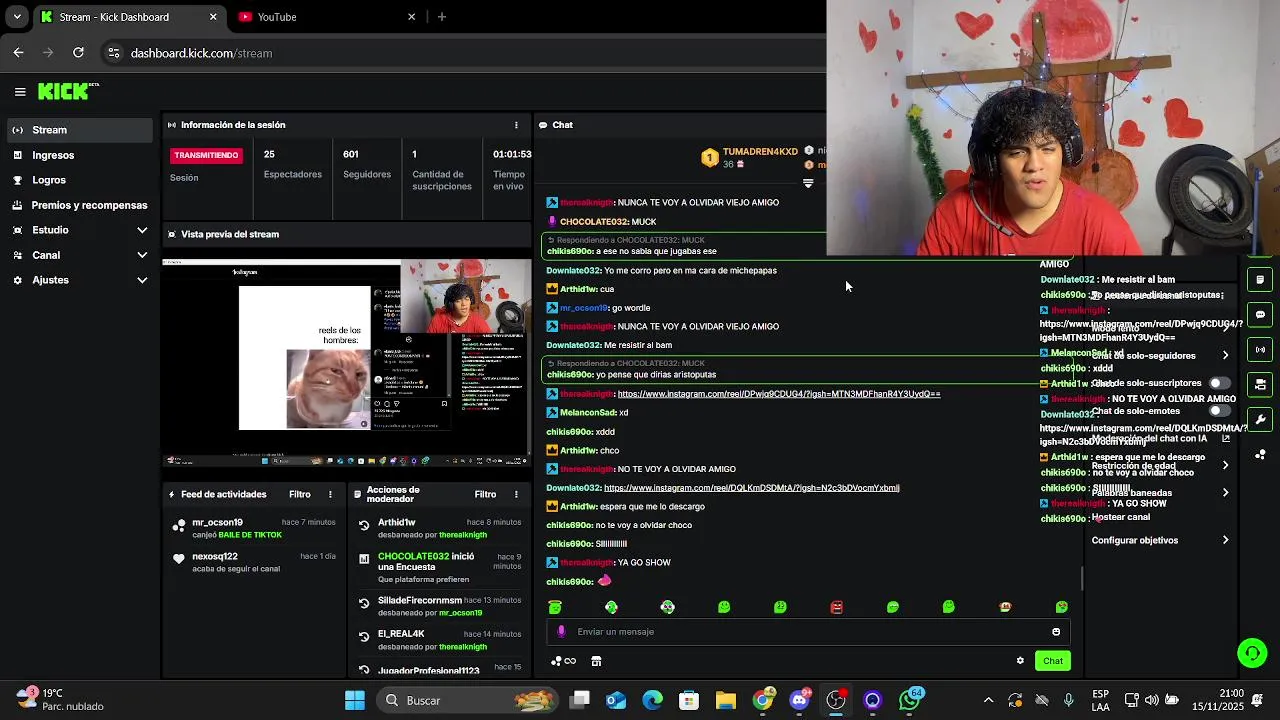The height and width of the screenshot is (720, 1280).
Task: Toggle Chat de solo-suscriptores switch
Action: [1219, 383]
